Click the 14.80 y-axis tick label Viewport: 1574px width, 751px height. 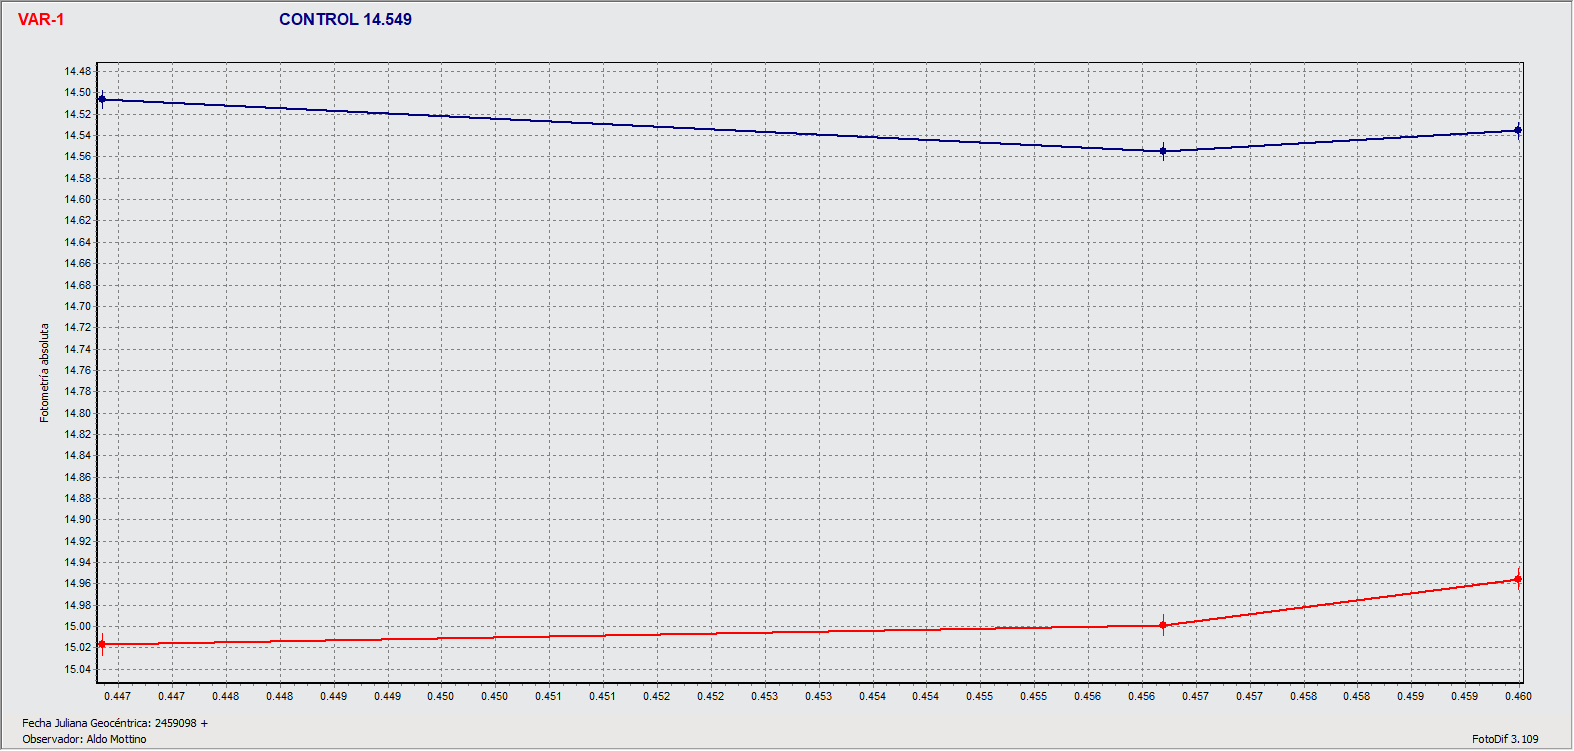(x=78, y=413)
